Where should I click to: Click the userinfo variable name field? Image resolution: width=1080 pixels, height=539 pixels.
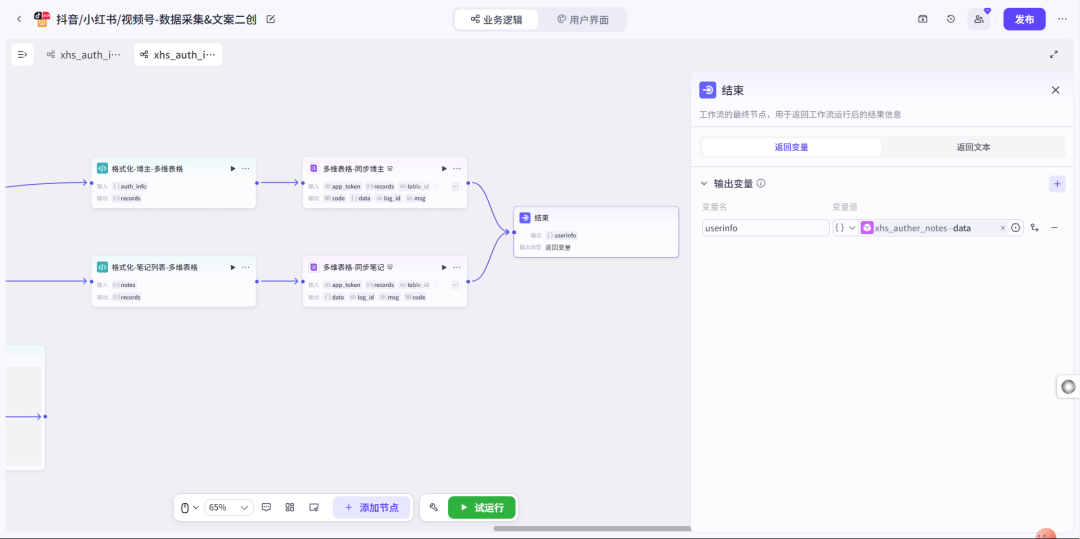764,228
